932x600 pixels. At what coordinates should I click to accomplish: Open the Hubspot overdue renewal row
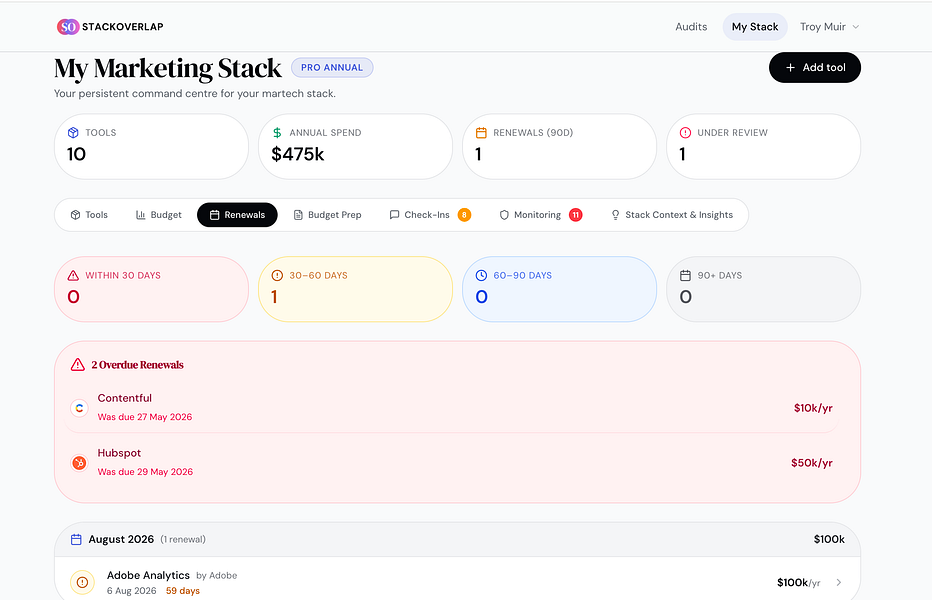click(451, 463)
